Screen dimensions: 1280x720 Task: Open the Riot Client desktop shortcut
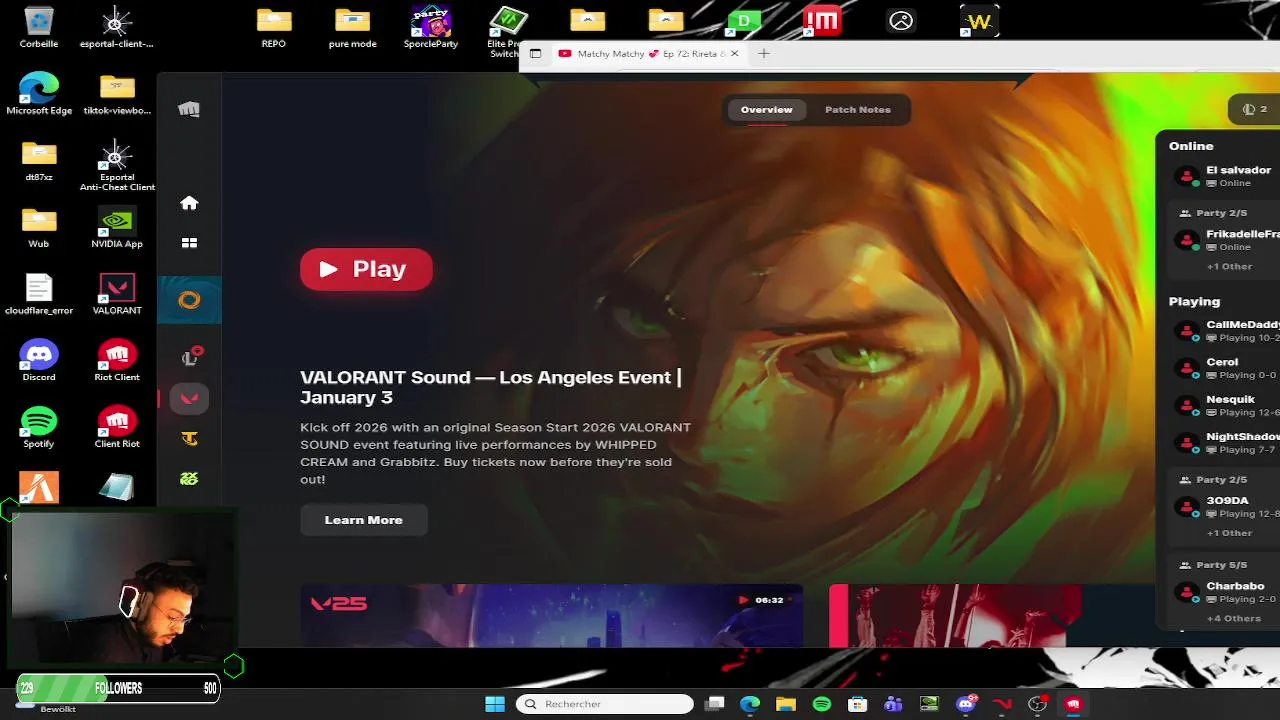(x=117, y=360)
